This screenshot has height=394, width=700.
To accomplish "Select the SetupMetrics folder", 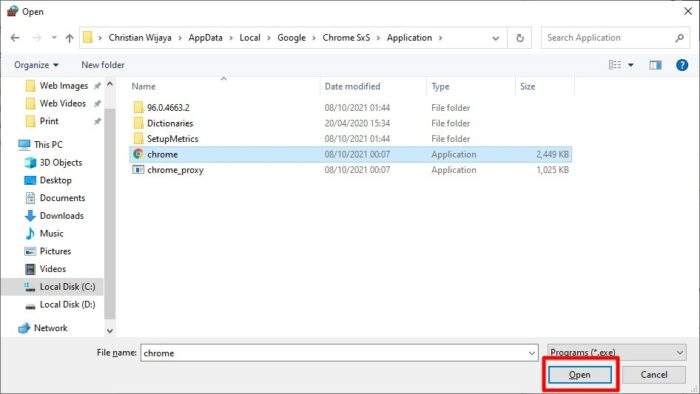I will pyautogui.click(x=172, y=139).
